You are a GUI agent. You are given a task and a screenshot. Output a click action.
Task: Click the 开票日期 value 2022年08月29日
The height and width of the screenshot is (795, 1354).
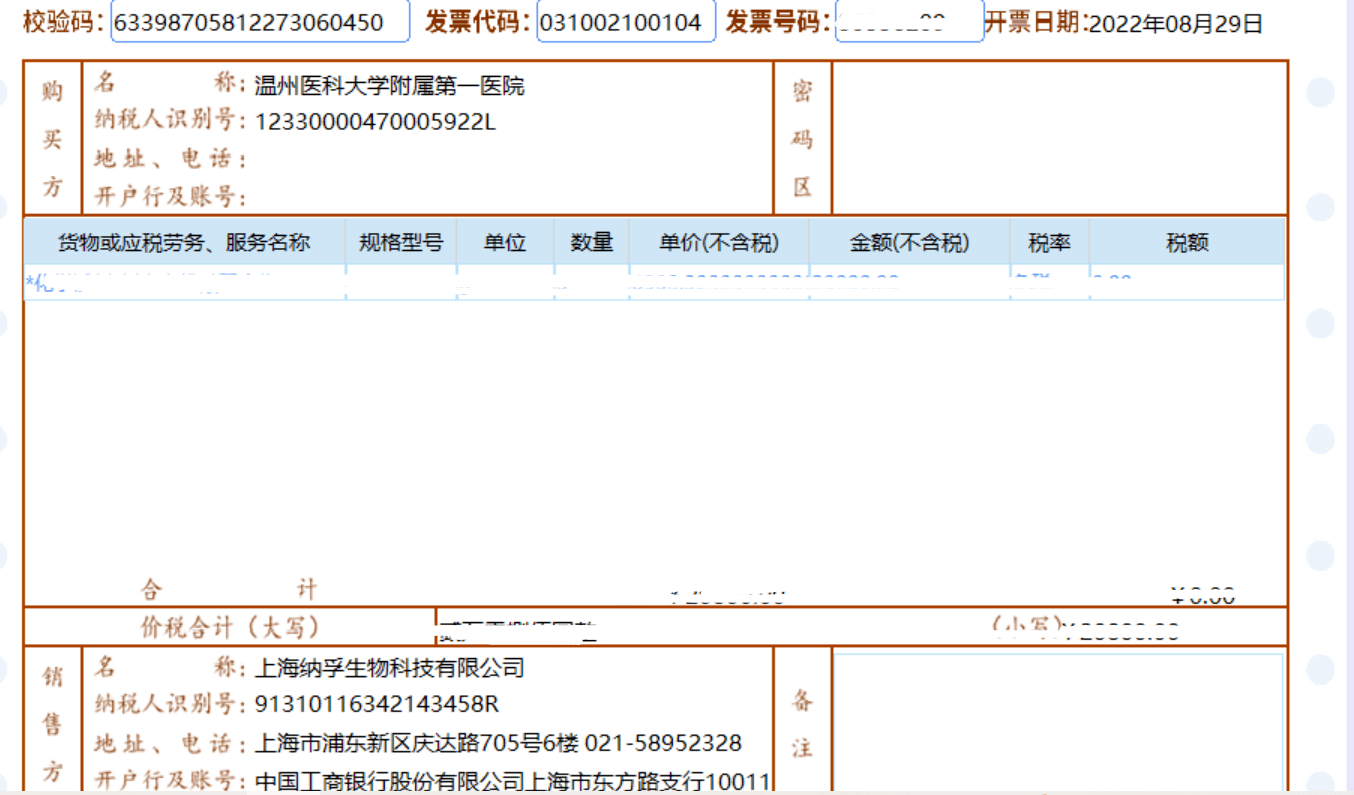[1175, 24]
